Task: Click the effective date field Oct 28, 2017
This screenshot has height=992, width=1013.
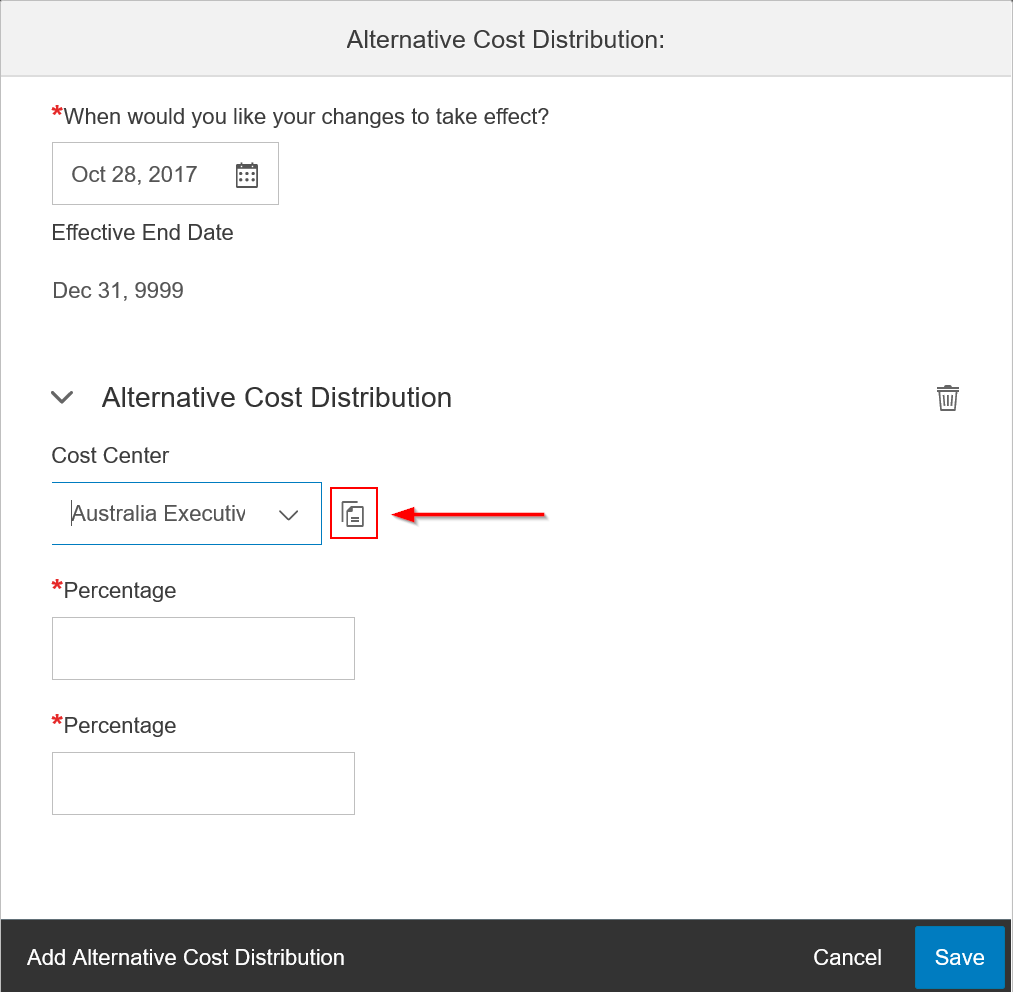Action: point(165,174)
